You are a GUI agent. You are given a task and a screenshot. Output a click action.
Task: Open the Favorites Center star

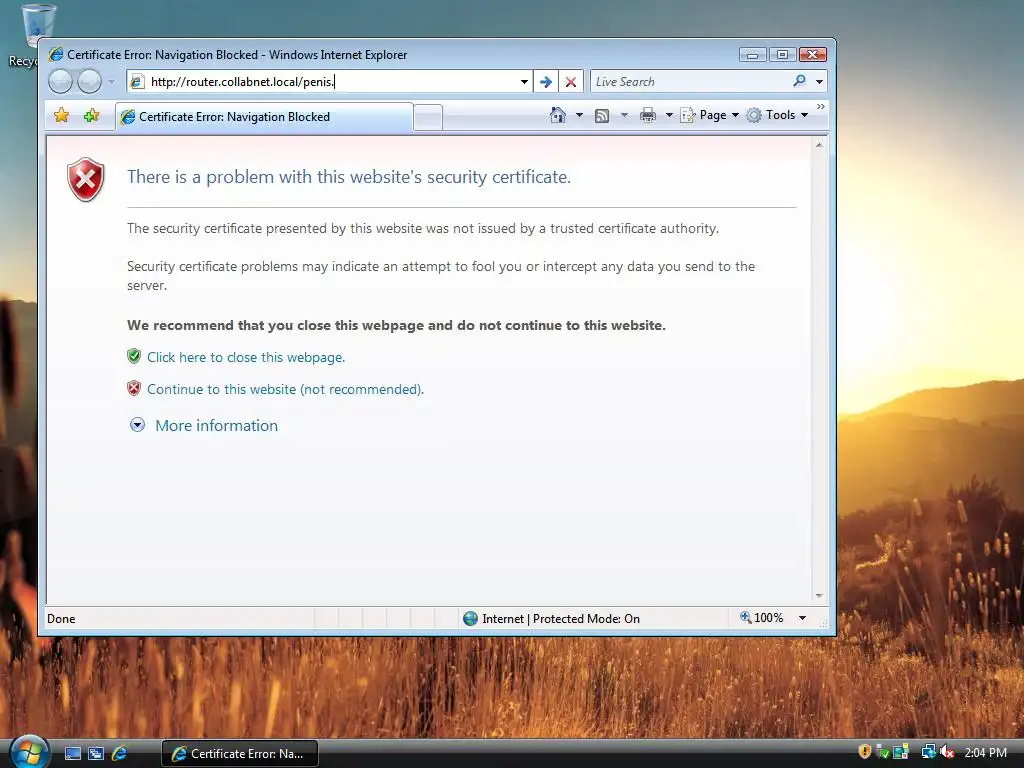[x=61, y=116]
